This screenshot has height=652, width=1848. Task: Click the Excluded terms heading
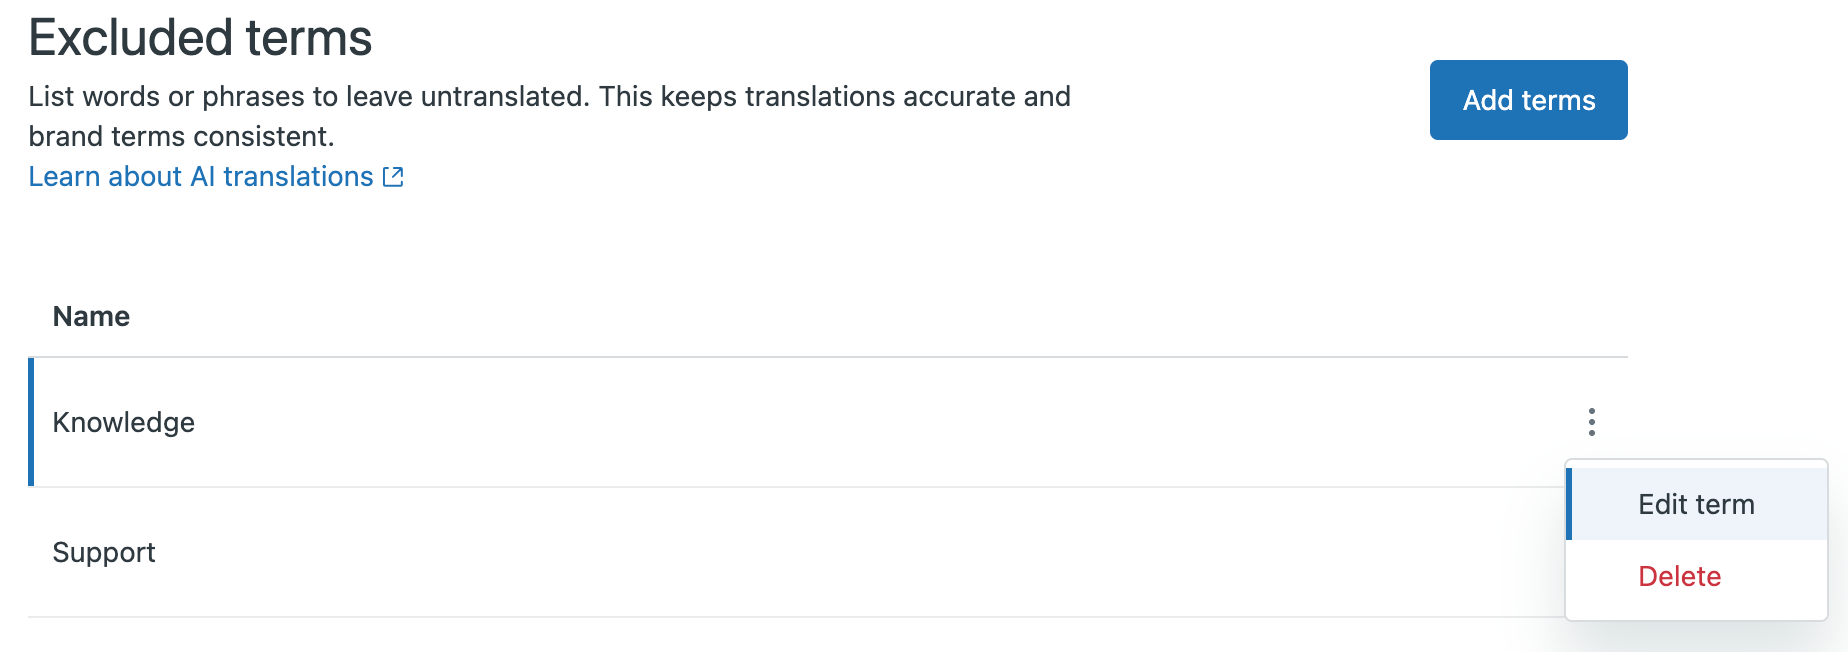pos(200,38)
